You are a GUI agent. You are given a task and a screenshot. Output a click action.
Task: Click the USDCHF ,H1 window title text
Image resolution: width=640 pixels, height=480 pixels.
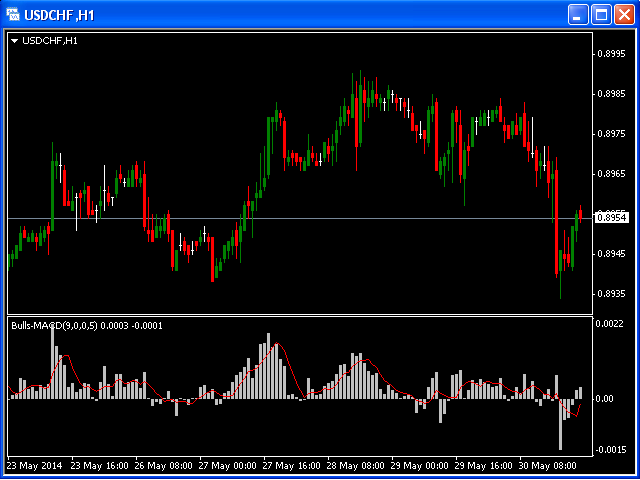coord(60,16)
